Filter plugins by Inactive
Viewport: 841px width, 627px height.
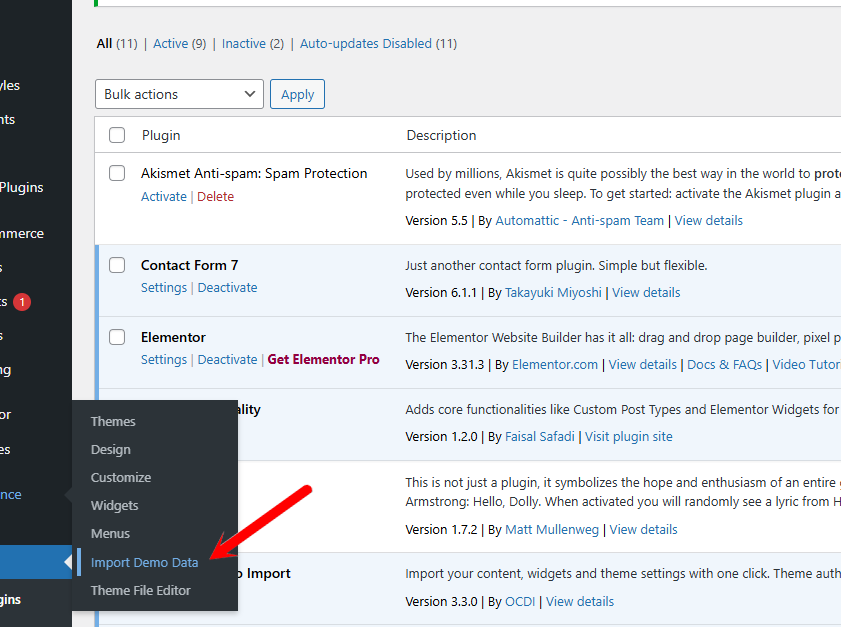(x=243, y=43)
